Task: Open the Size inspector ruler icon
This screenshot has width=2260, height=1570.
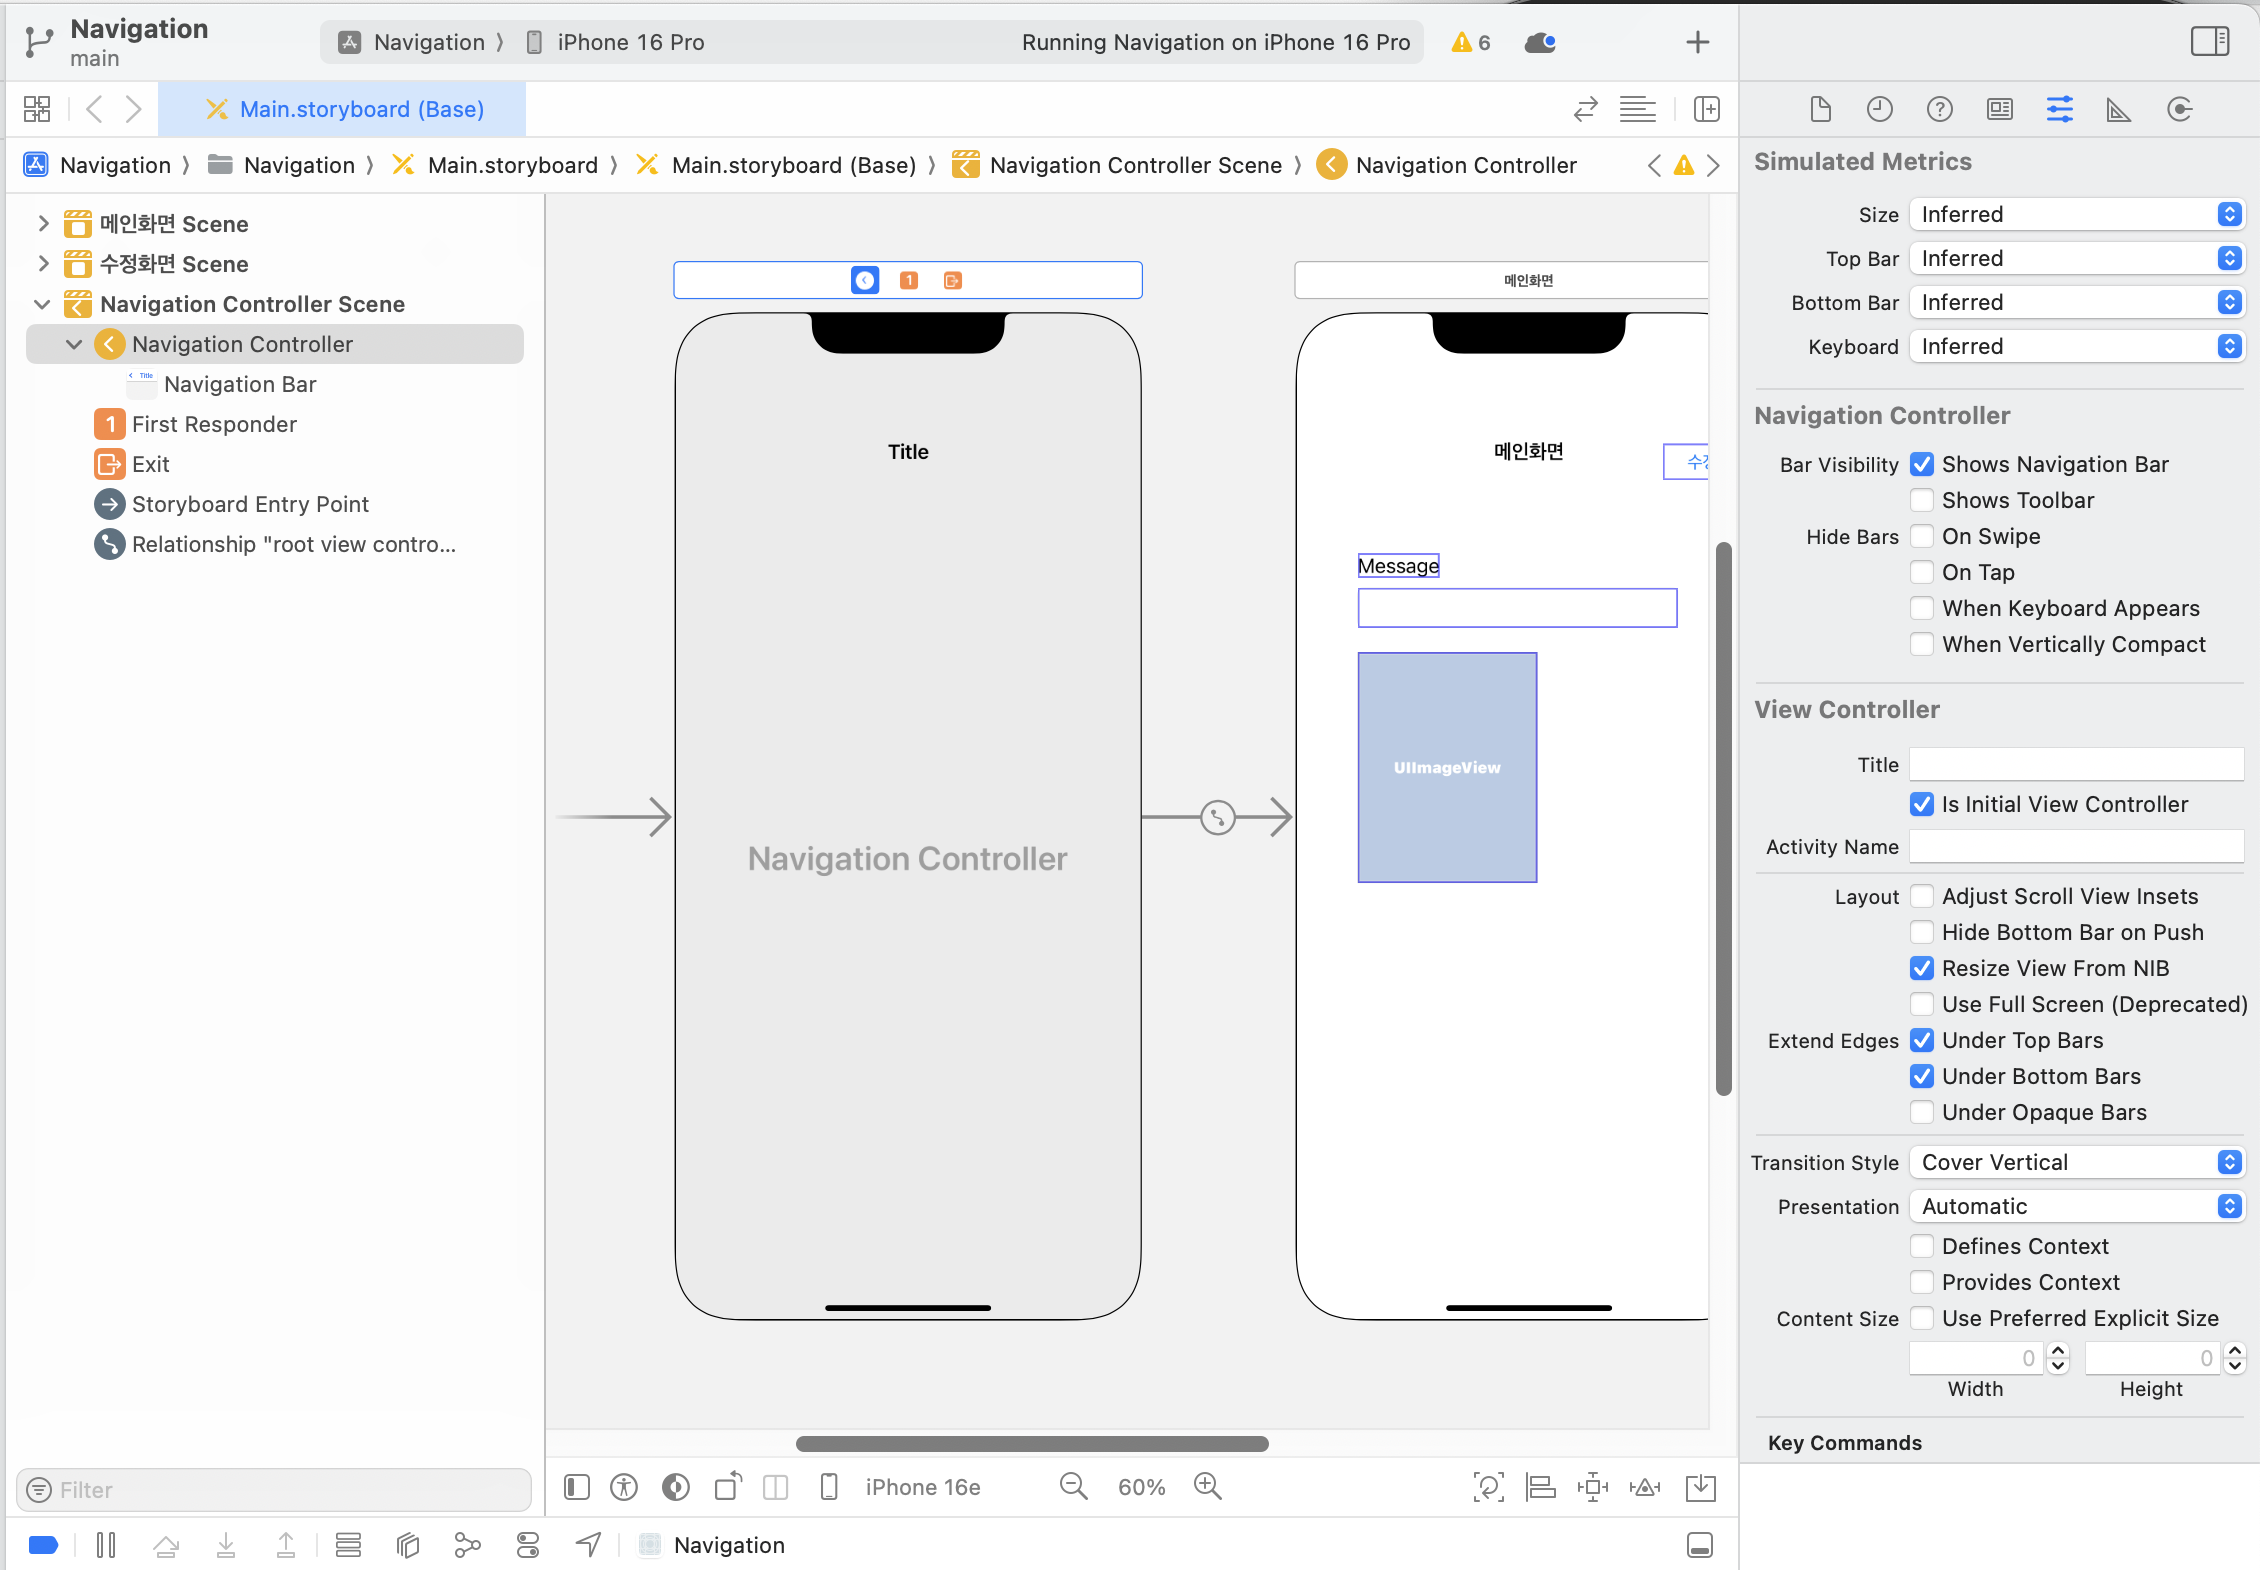Action: 2119,109
